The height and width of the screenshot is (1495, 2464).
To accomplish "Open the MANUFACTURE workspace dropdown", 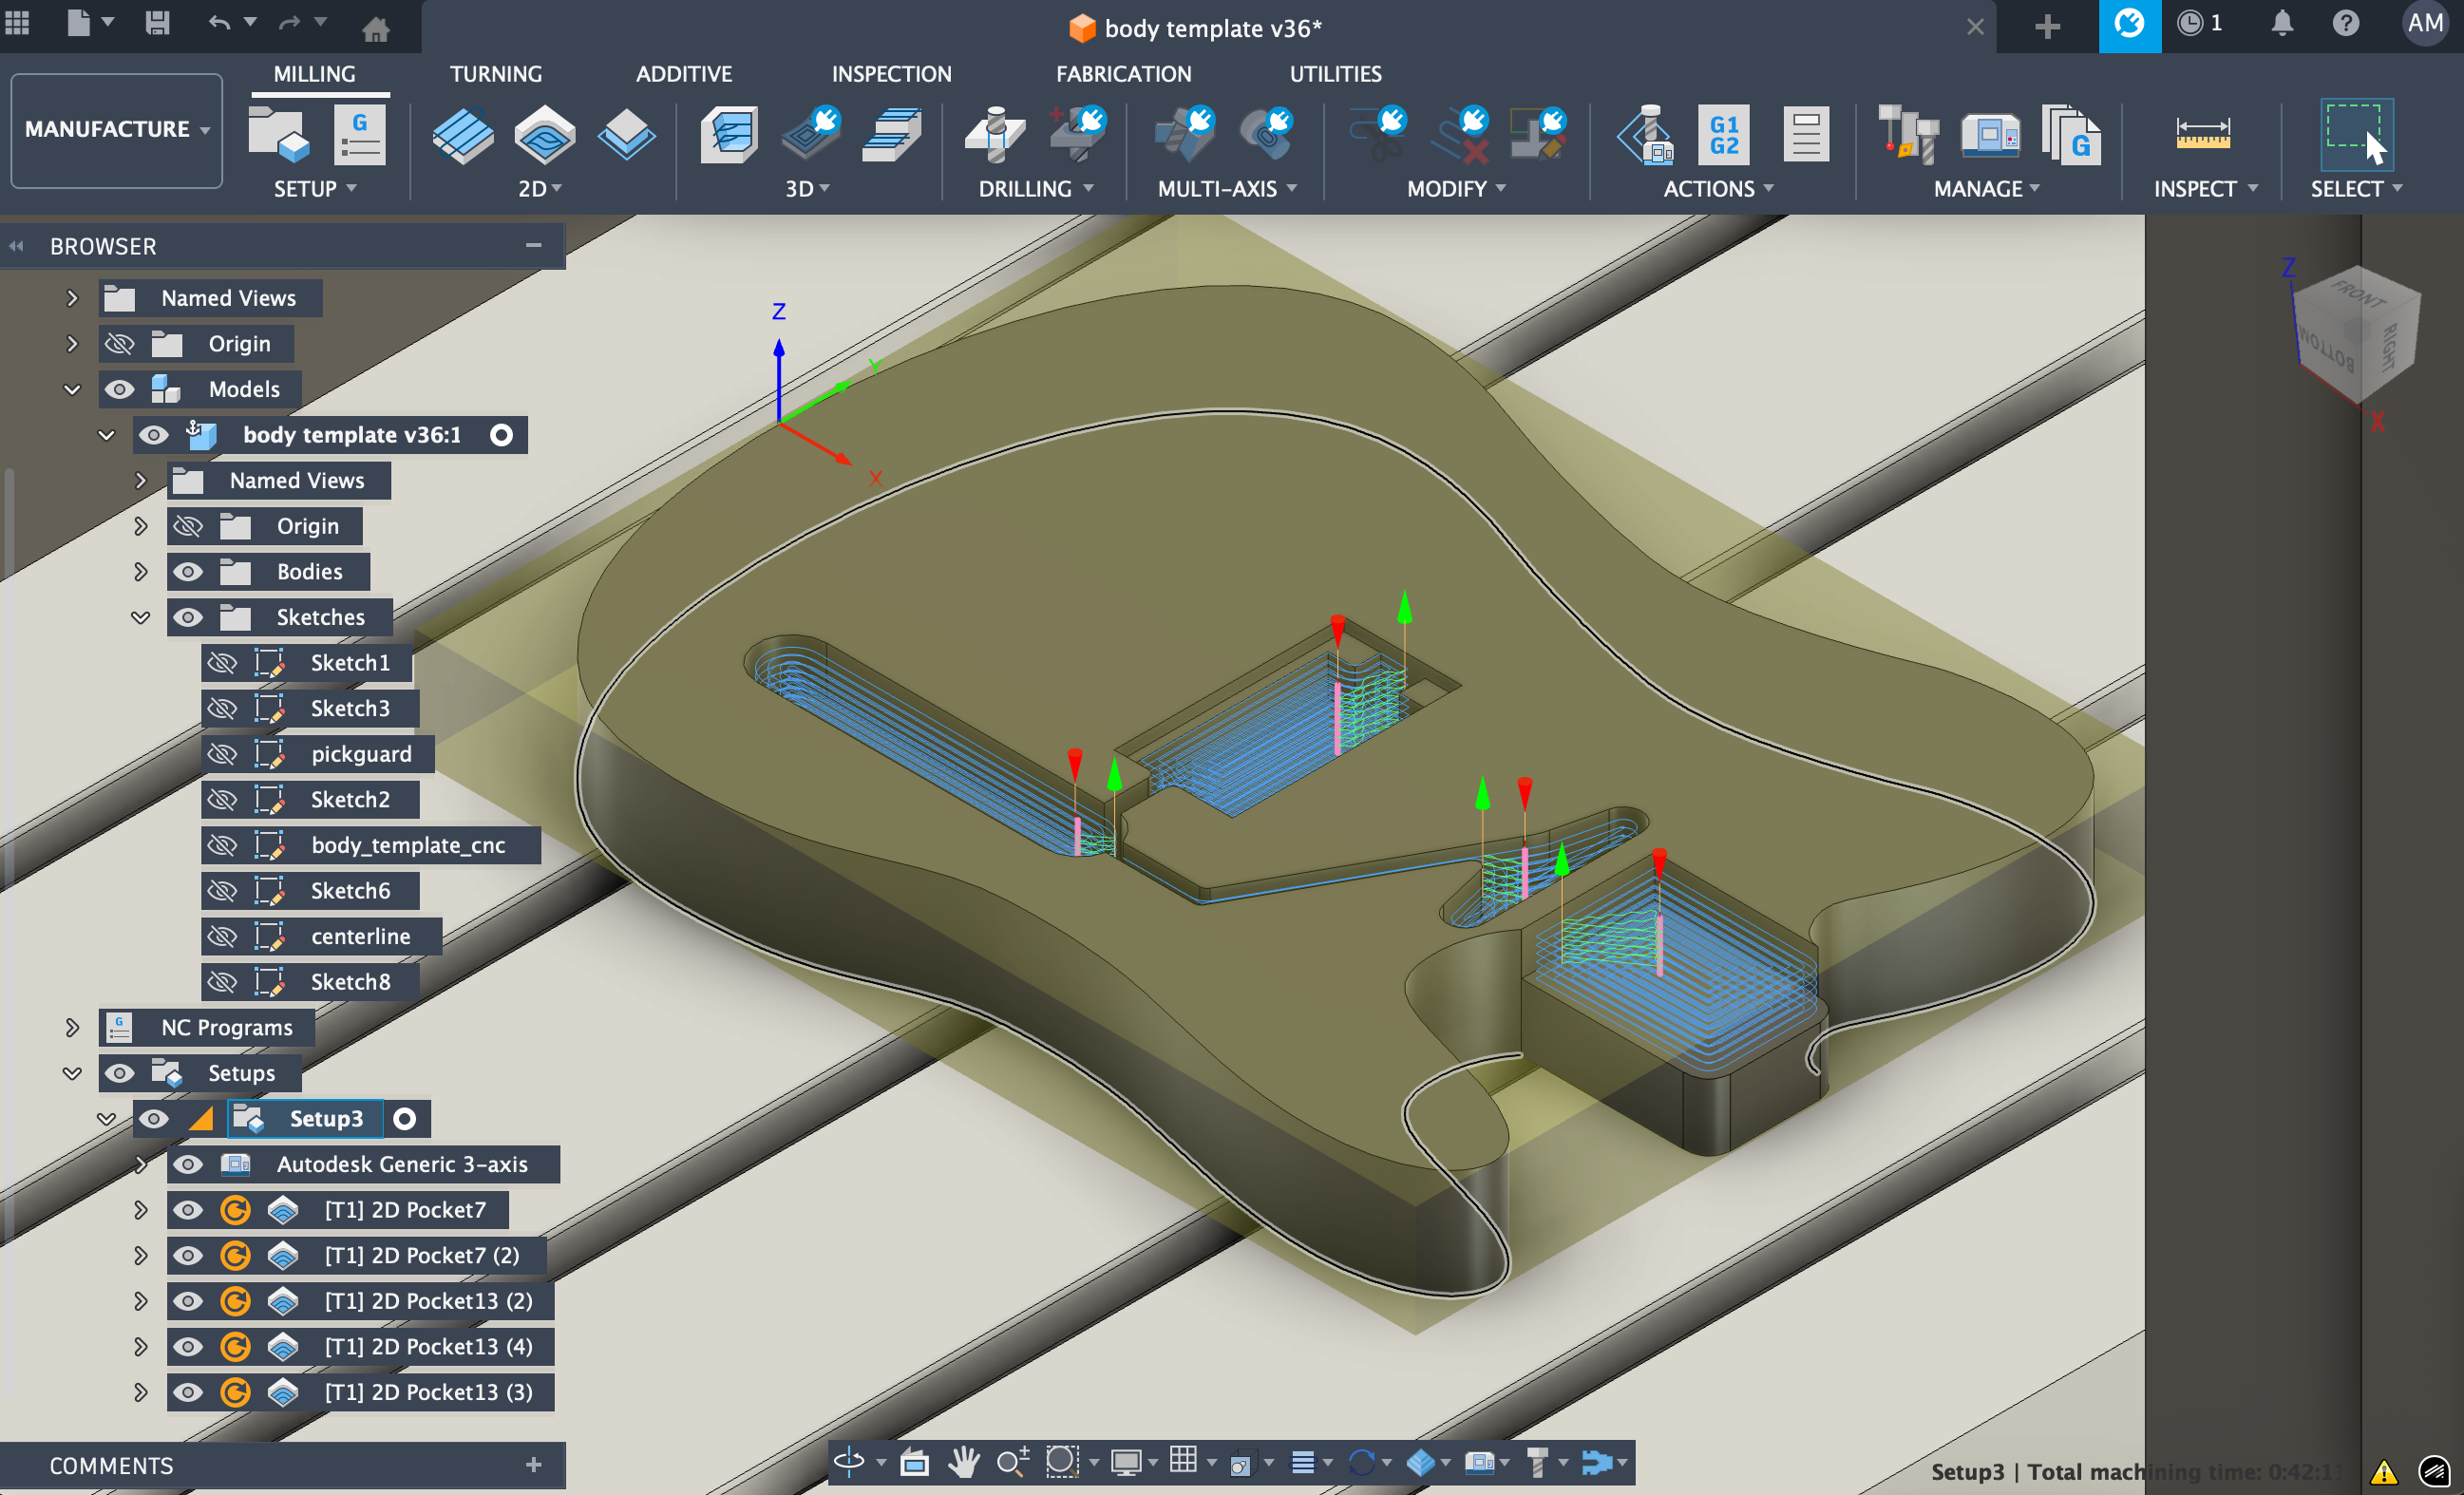I will point(117,130).
